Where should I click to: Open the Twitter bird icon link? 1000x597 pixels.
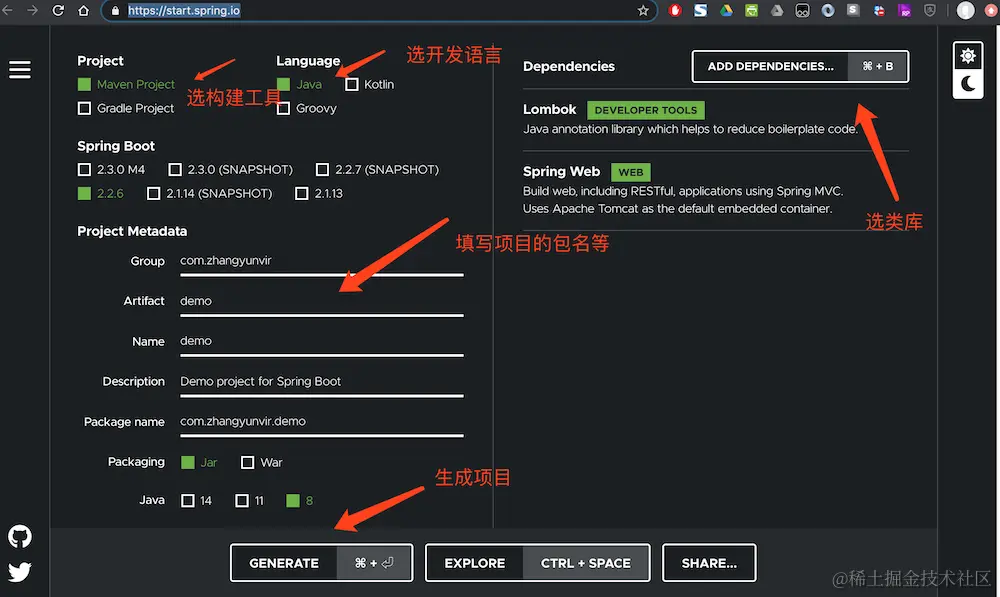click(x=20, y=571)
